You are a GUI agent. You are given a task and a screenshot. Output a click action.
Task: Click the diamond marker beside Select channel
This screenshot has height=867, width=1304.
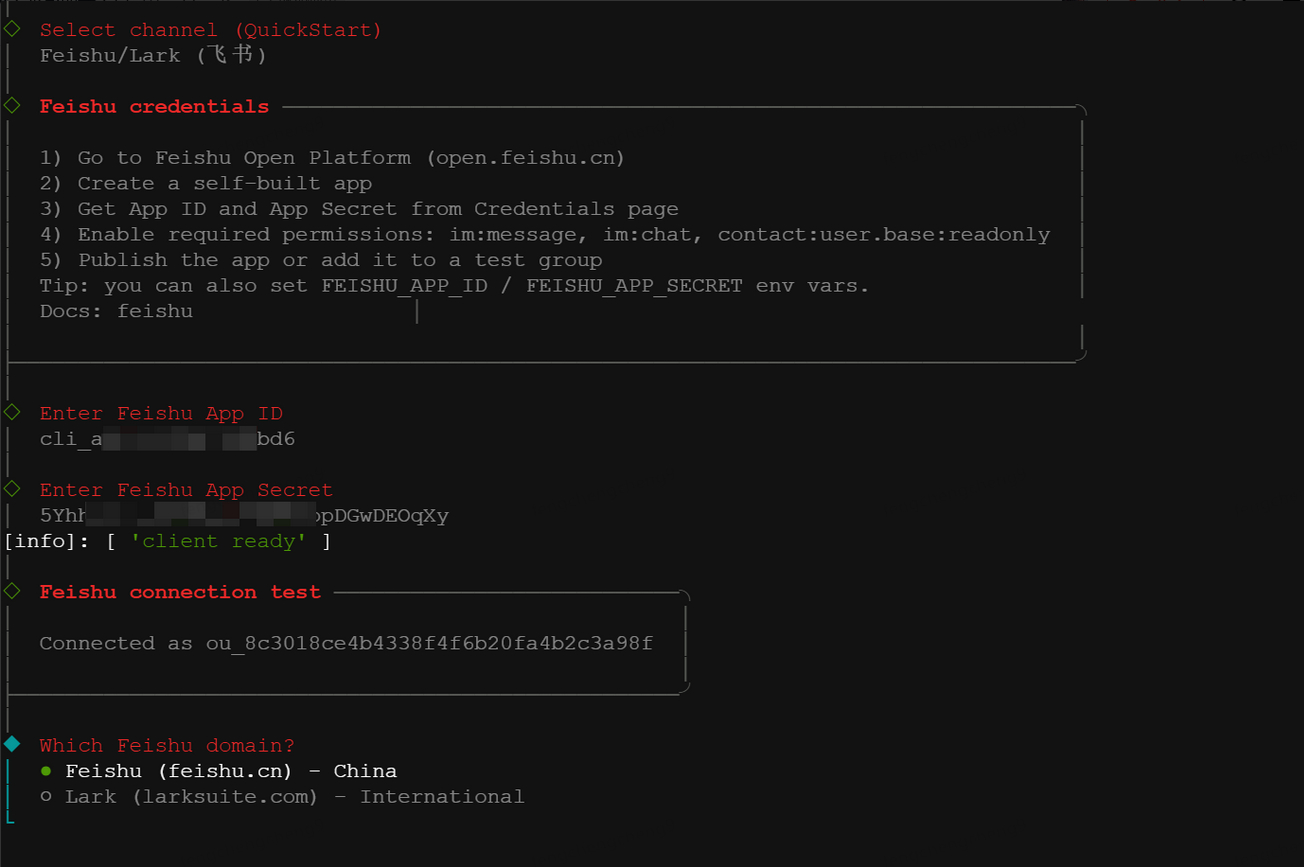[x=12, y=29]
